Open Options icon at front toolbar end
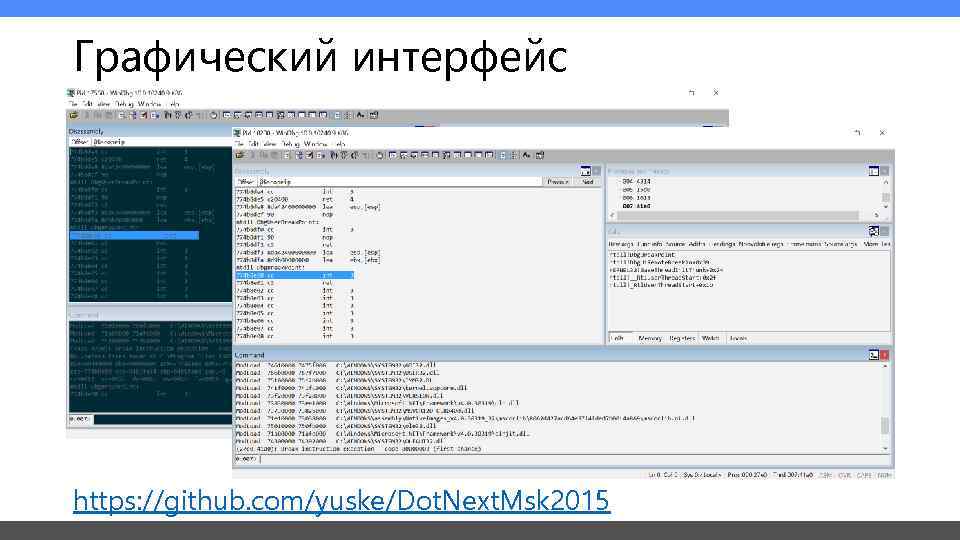 (x=539, y=156)
